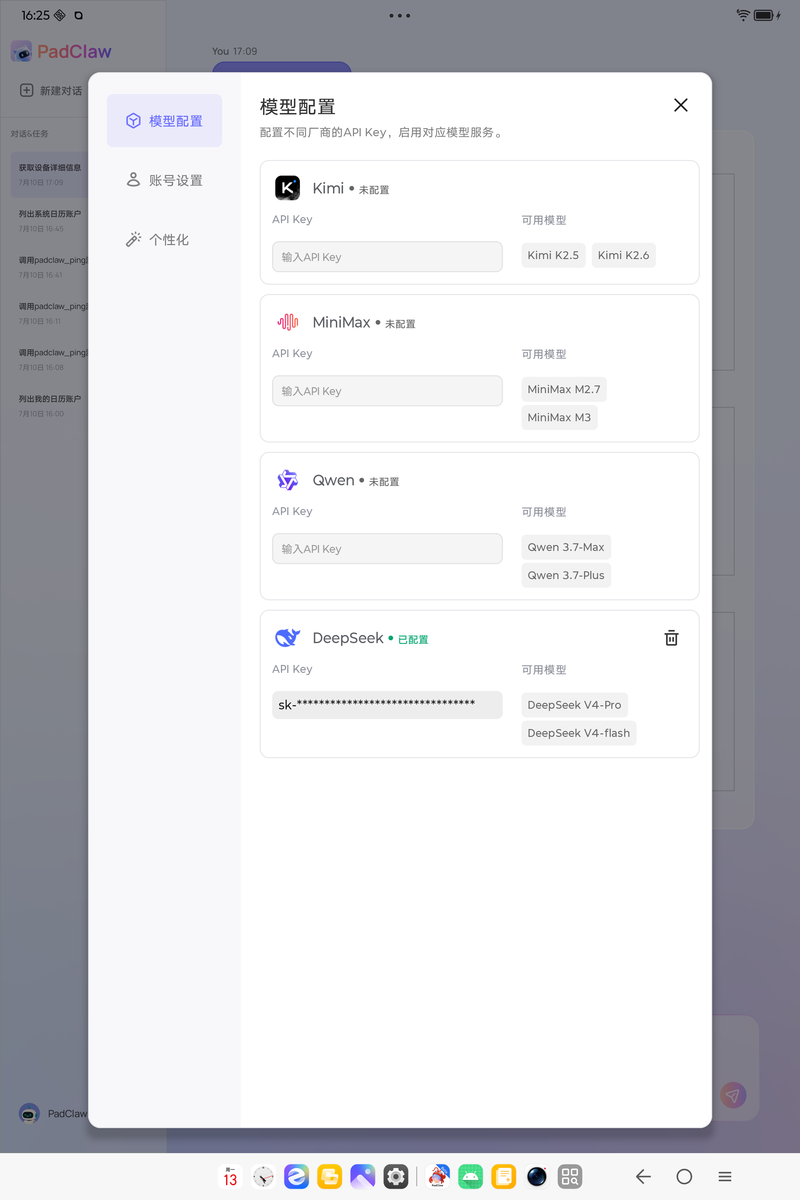The width and height of the screenshot is (800, 1200).
Task: Open the yellow file manager in dock
Action: click(x=329, y=1177)
